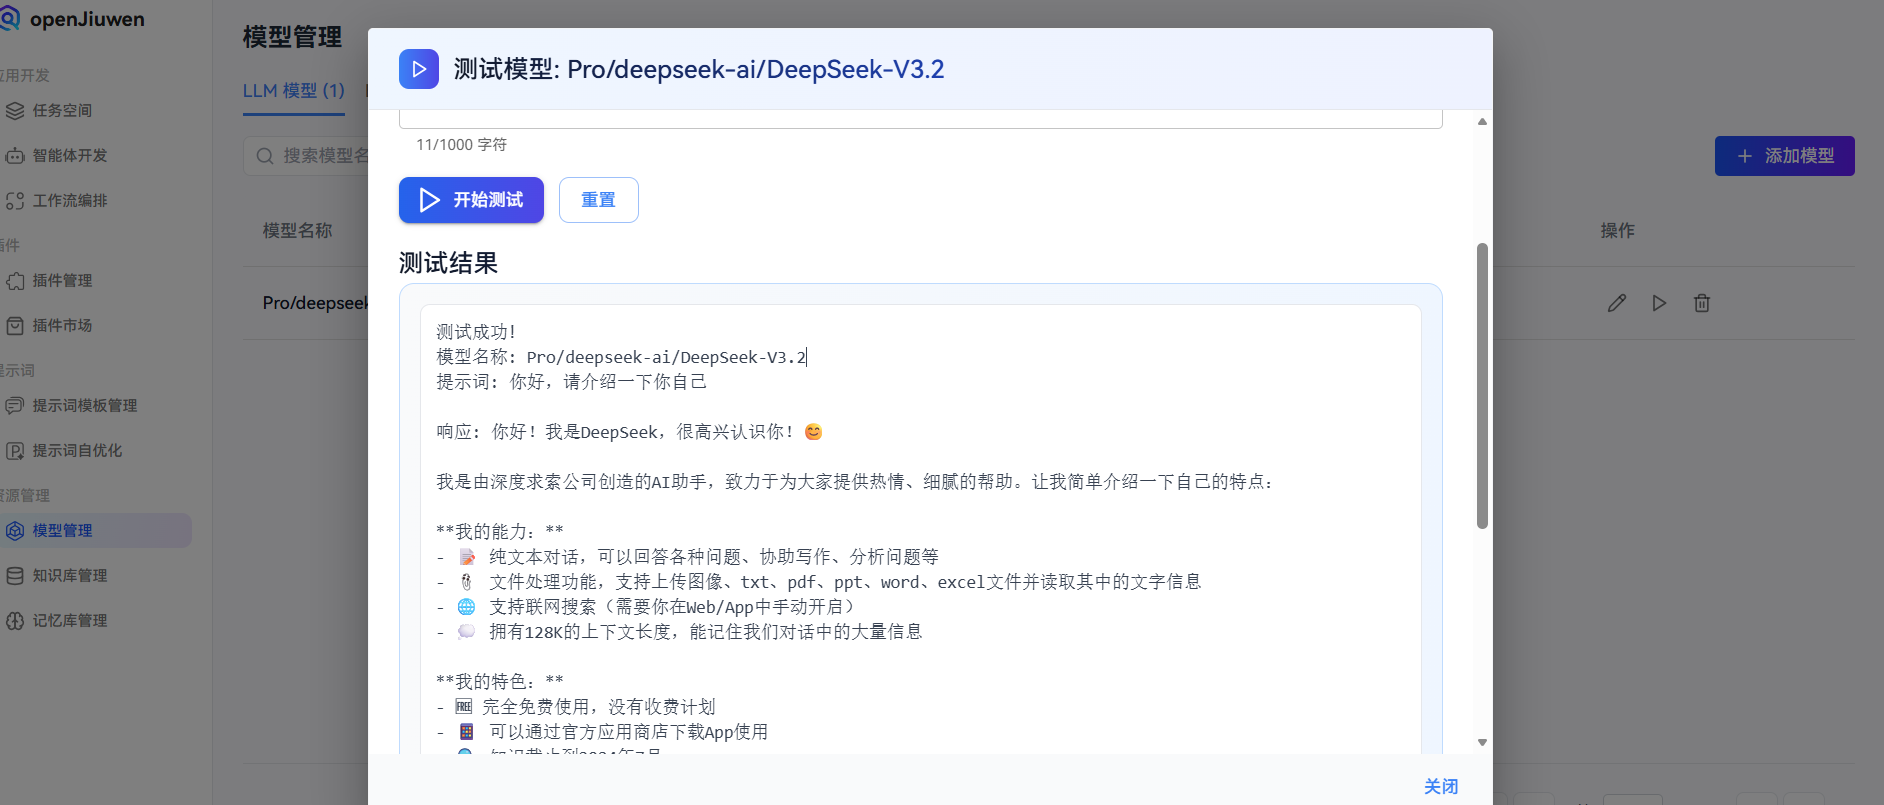Click the edit pencil icon for the model row
Image resolution: width=1884 pixels, height=805 pixels.
click(x=1617, y=303)
